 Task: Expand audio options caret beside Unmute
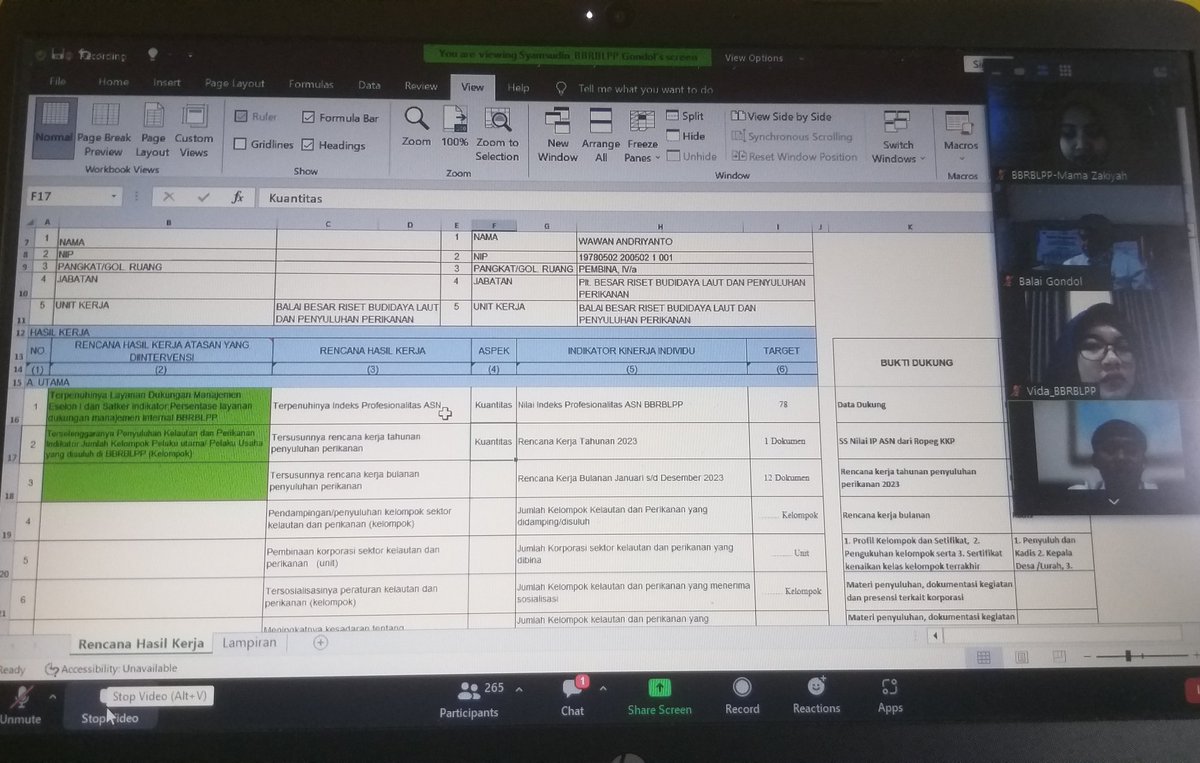click(52, 696)
